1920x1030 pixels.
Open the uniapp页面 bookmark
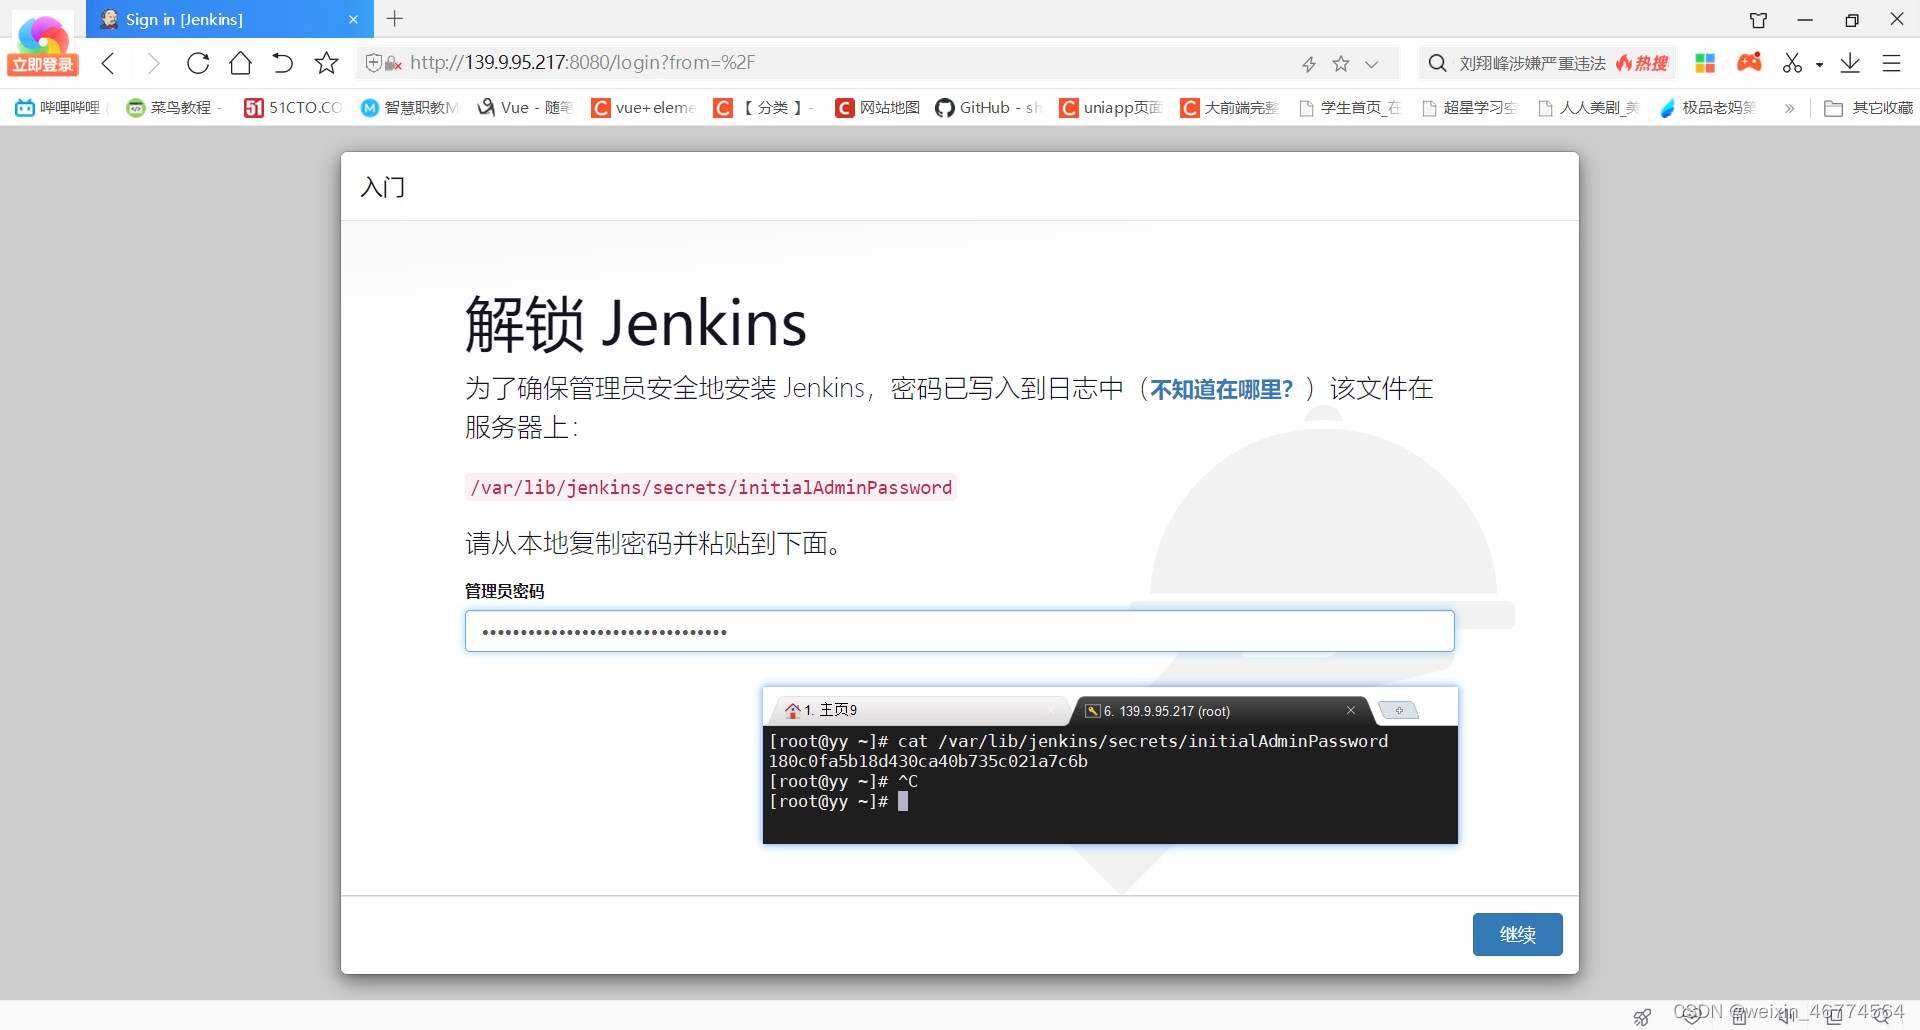pos(1111,107)
